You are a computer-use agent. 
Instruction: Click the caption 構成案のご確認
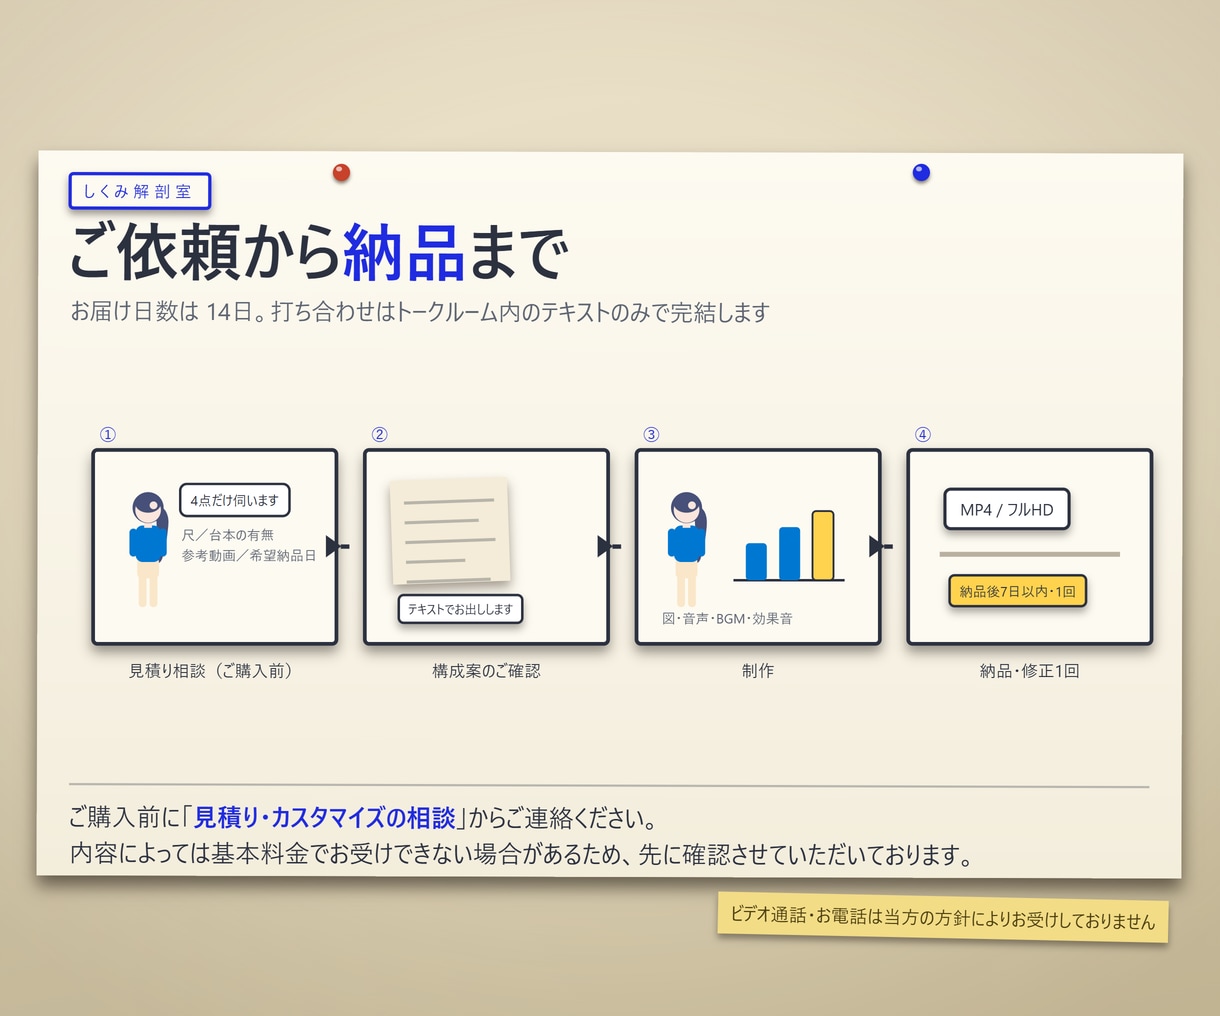(486, 671)
